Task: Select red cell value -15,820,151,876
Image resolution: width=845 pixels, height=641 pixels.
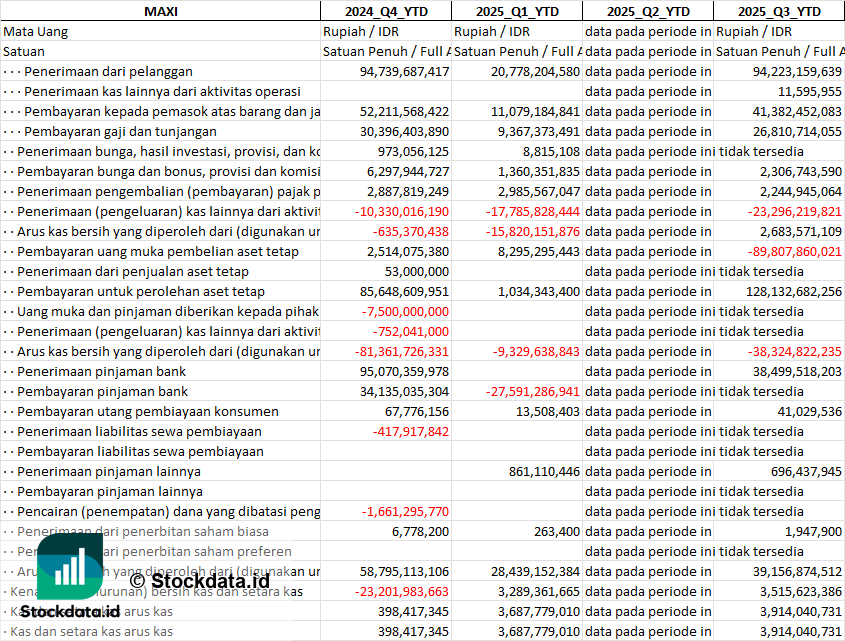Action: point(533,231)
